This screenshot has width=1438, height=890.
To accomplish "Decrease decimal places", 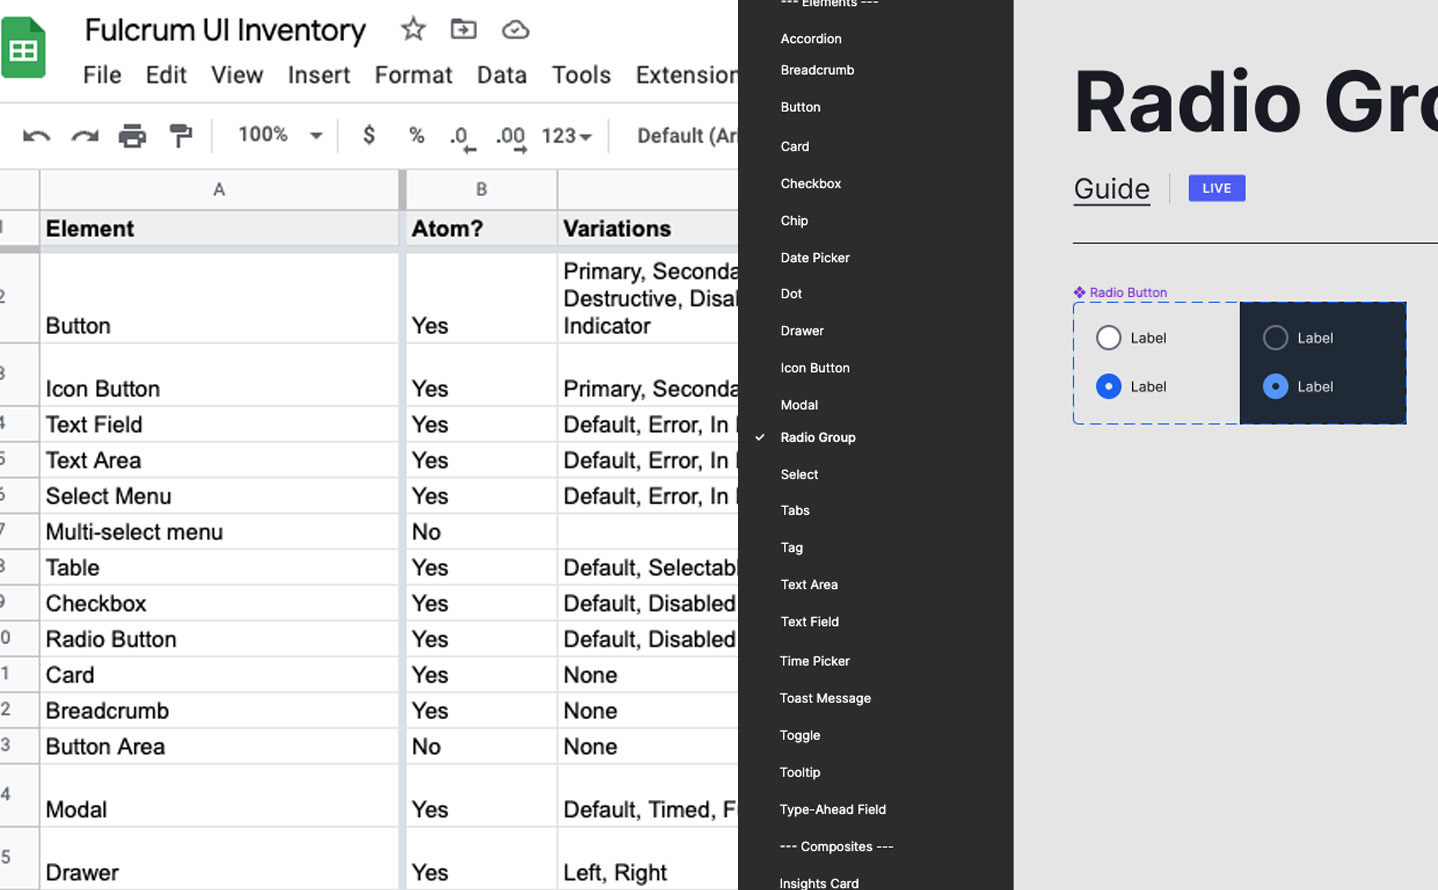I will coord(463,135).
